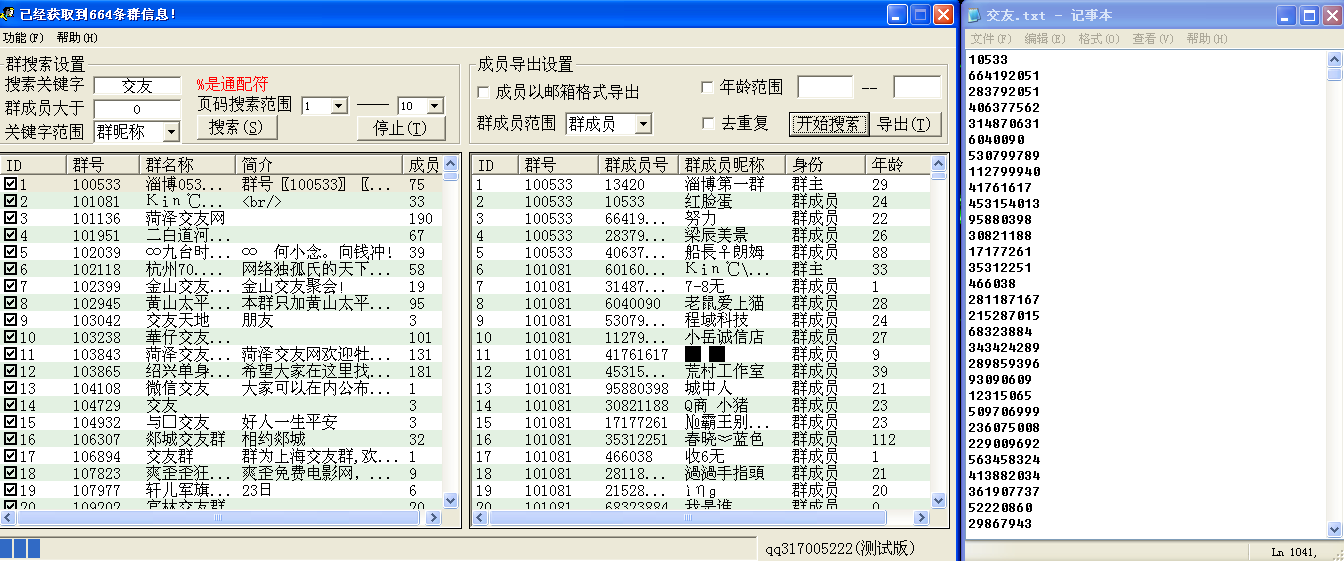The image size is (1344, 561).
Task: Click line 12315065 in Notepad
Action: (1000, 395)
